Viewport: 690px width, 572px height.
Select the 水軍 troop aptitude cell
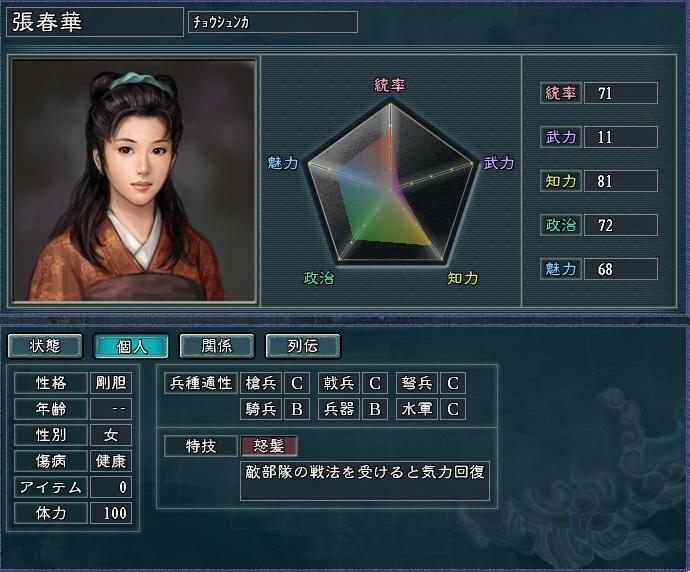[x=417, y=409]
